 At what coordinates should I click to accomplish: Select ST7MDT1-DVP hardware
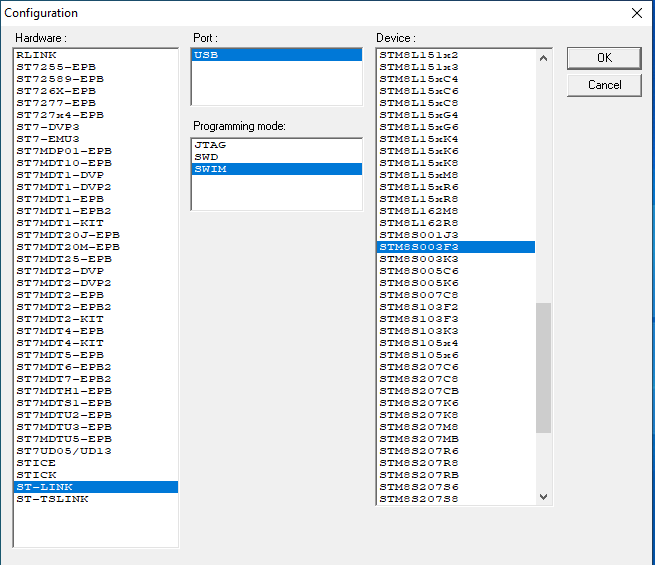96,175
